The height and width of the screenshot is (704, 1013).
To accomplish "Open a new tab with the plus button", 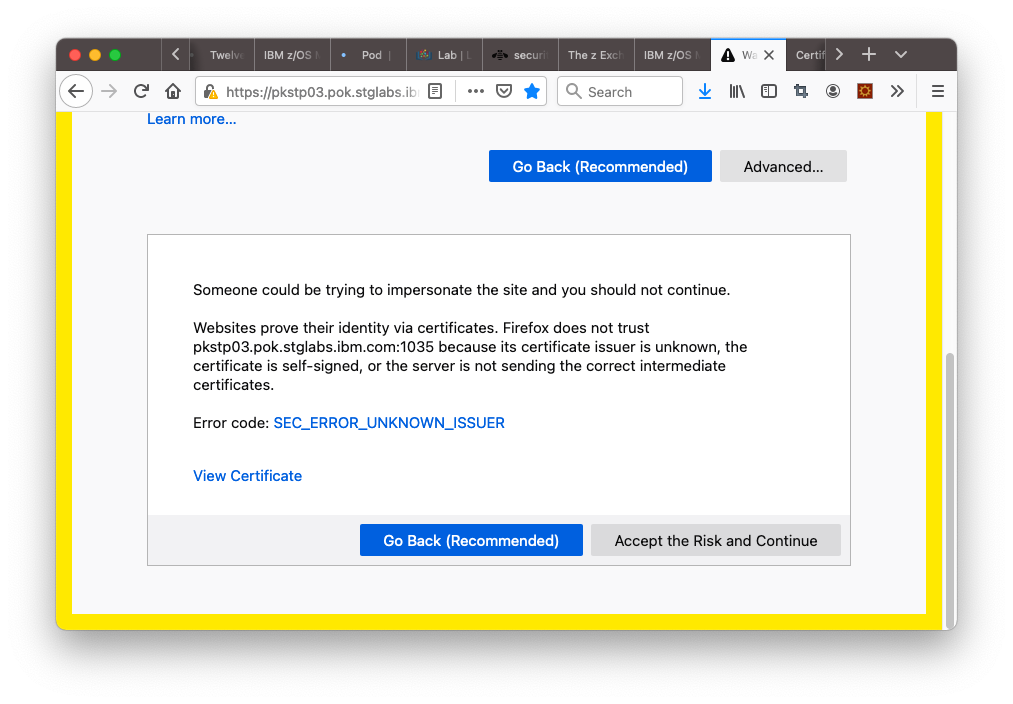I will (x=869, y=54).
